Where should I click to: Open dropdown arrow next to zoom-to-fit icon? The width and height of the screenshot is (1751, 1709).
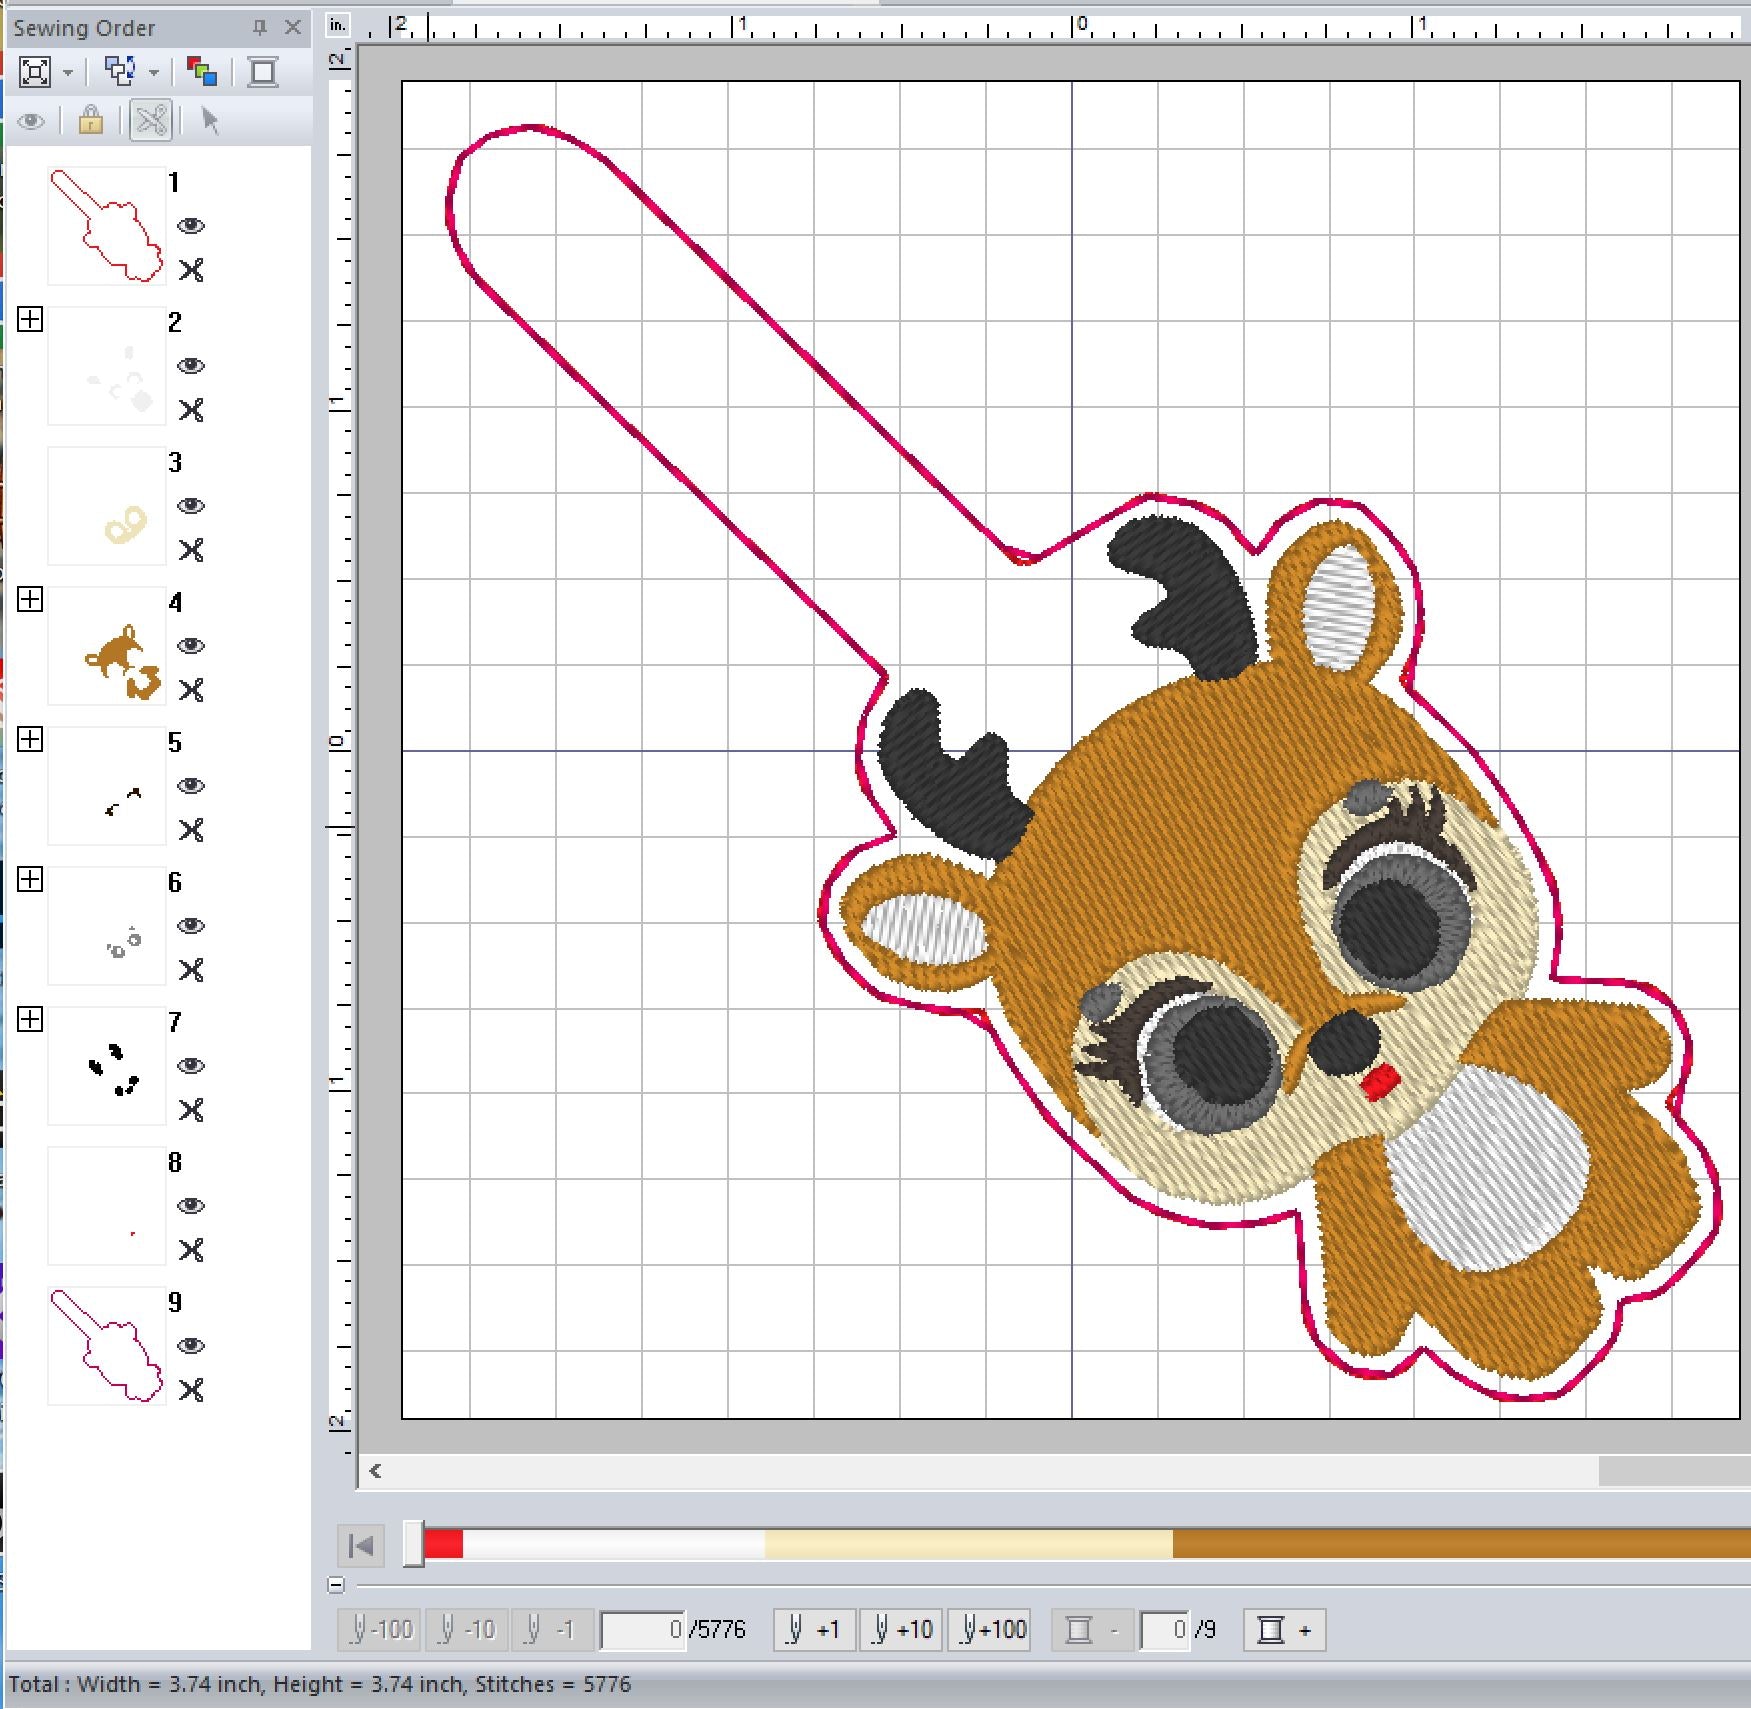point(68,73)
